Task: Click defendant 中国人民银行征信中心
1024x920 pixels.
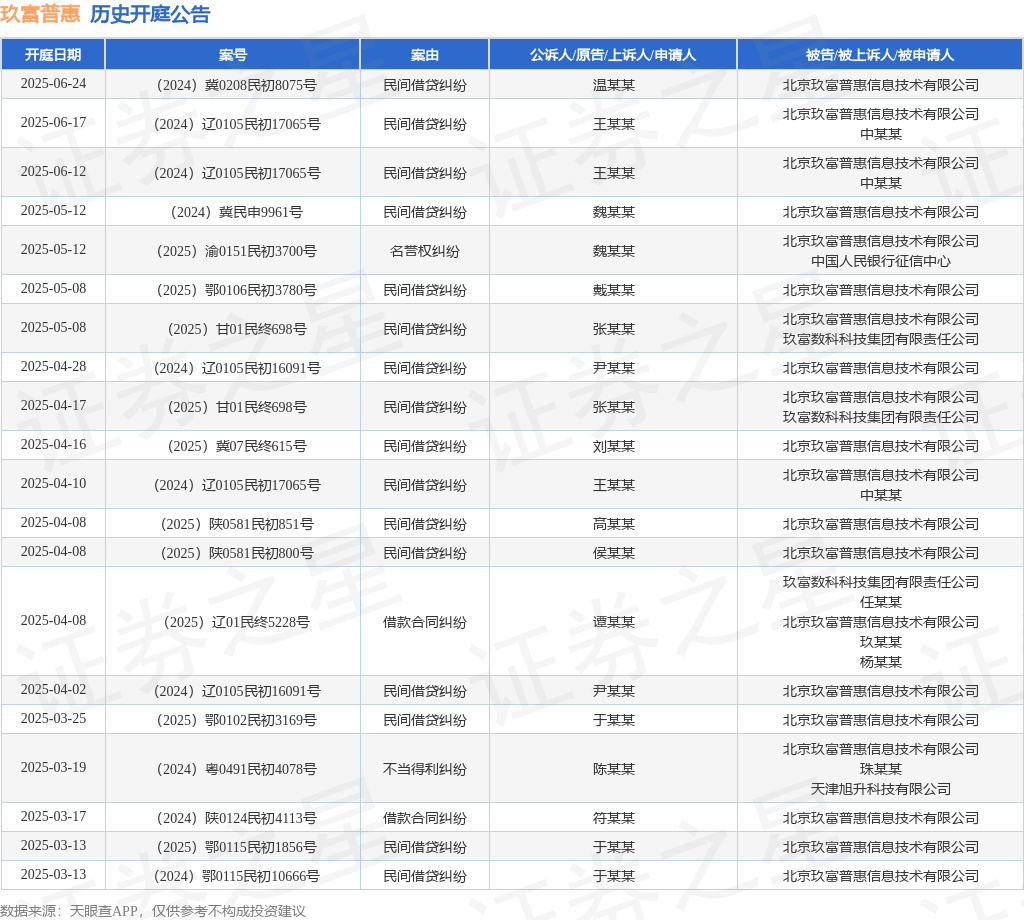Action: (x=880, y=261)
